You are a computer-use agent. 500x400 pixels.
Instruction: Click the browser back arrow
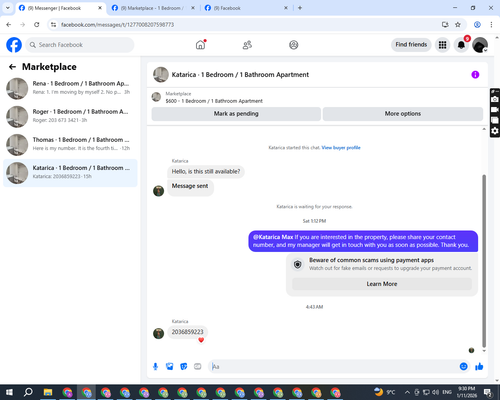coord(9,25)
